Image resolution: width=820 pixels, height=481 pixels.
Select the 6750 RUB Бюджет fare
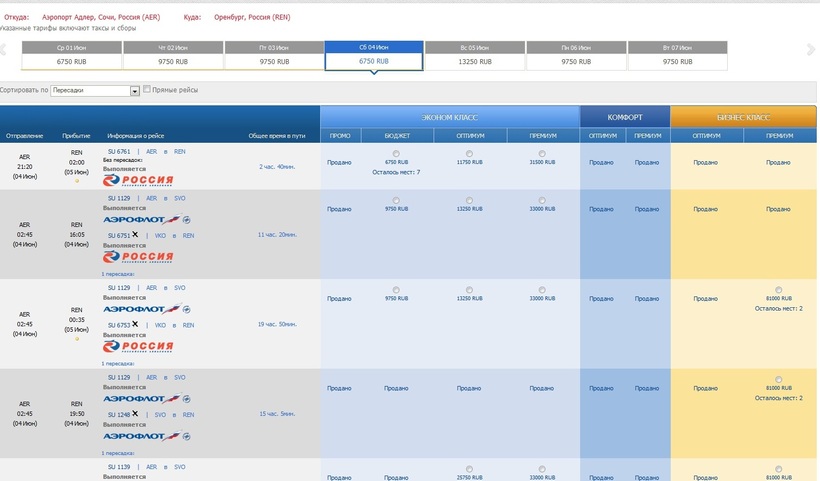[396, 153]
